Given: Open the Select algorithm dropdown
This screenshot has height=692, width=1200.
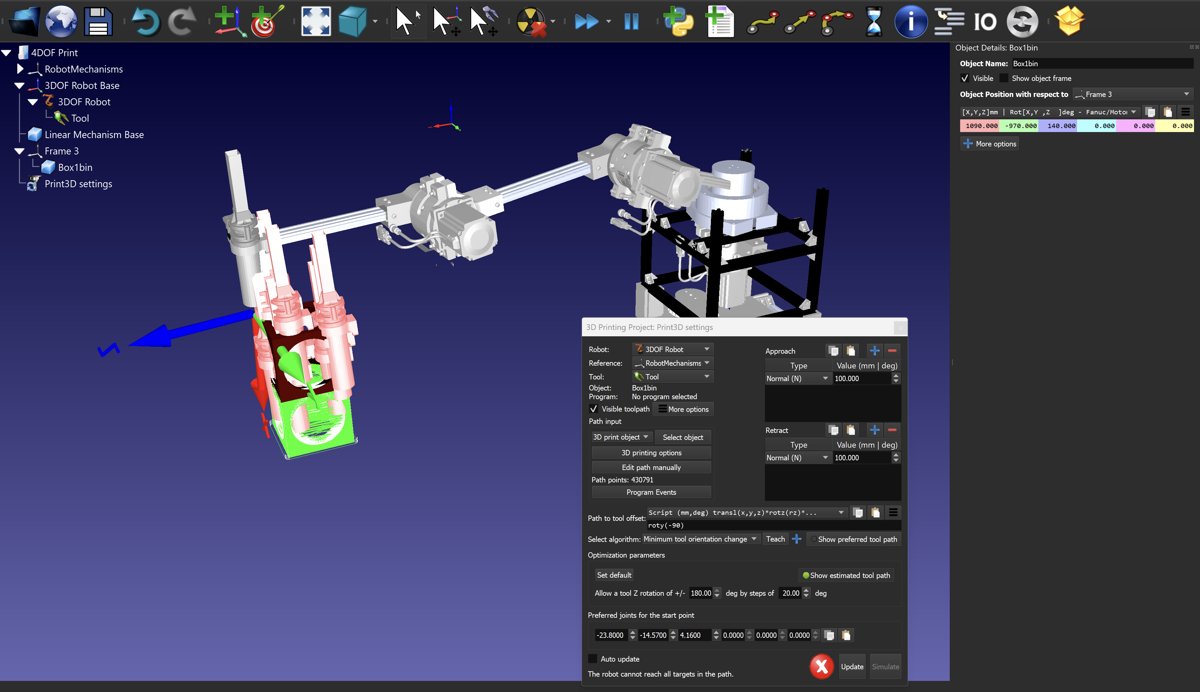Looking at the screenshot, I should pyautogui.click(x=700, y=539).
